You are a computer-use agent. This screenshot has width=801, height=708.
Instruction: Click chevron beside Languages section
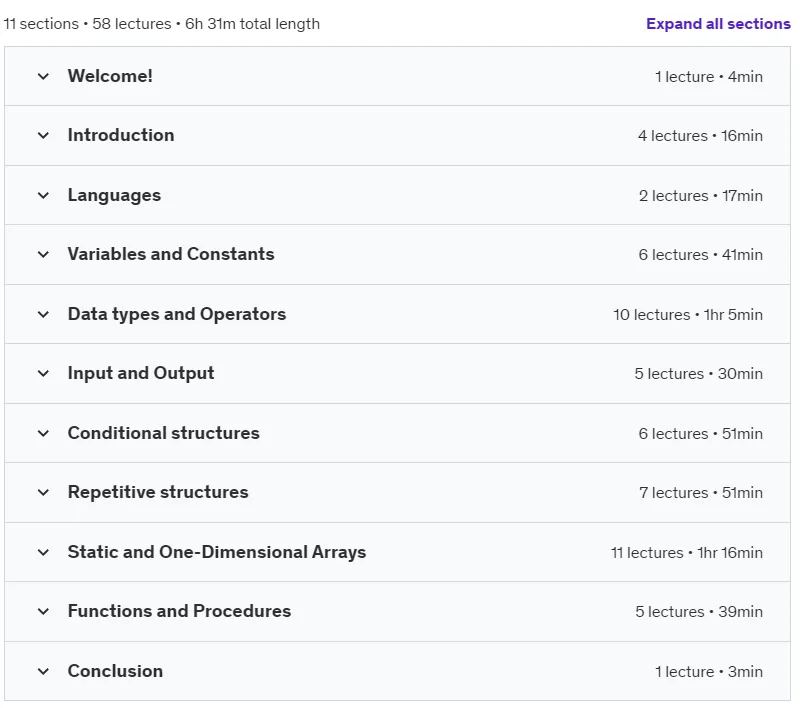[43, 196]
